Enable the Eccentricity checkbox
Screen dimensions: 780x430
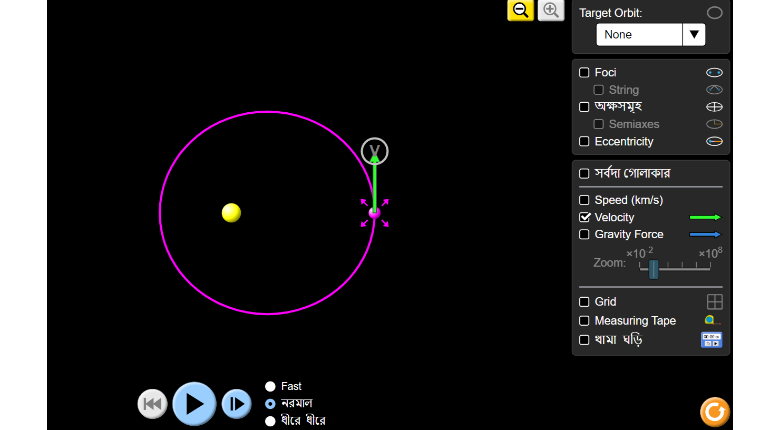click(584, 141)
